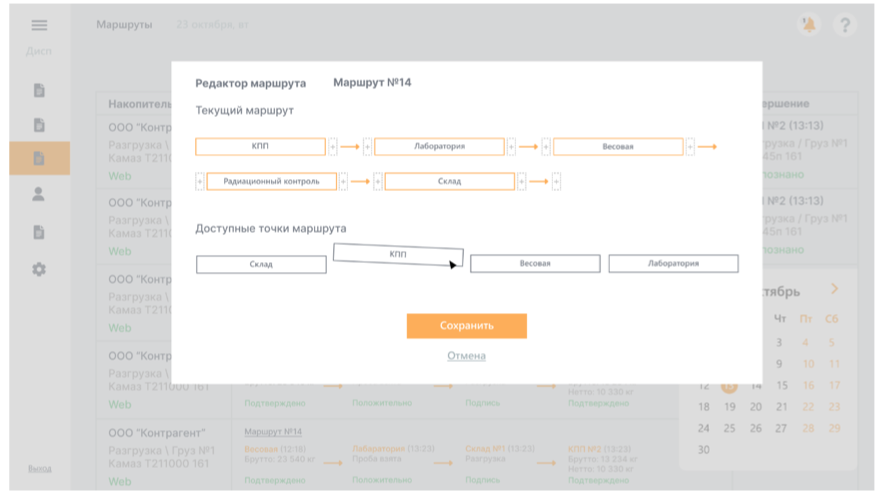Image resolution: width=883 pixels, height=501 pixels.
Task: Cancel editing via Отмена link
Action: tap(466, 356)
